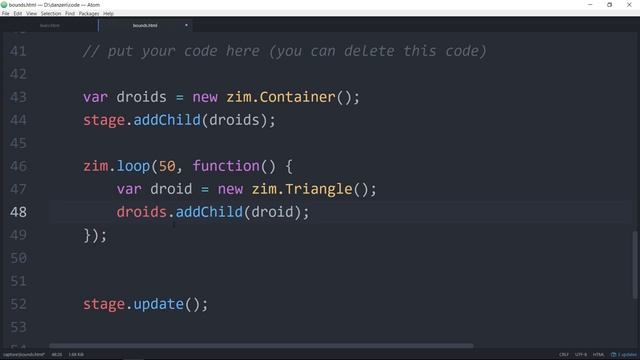Screen dimensions: 640x360
Task: Click the cursor position in status bar
Action: click(57, 355)
